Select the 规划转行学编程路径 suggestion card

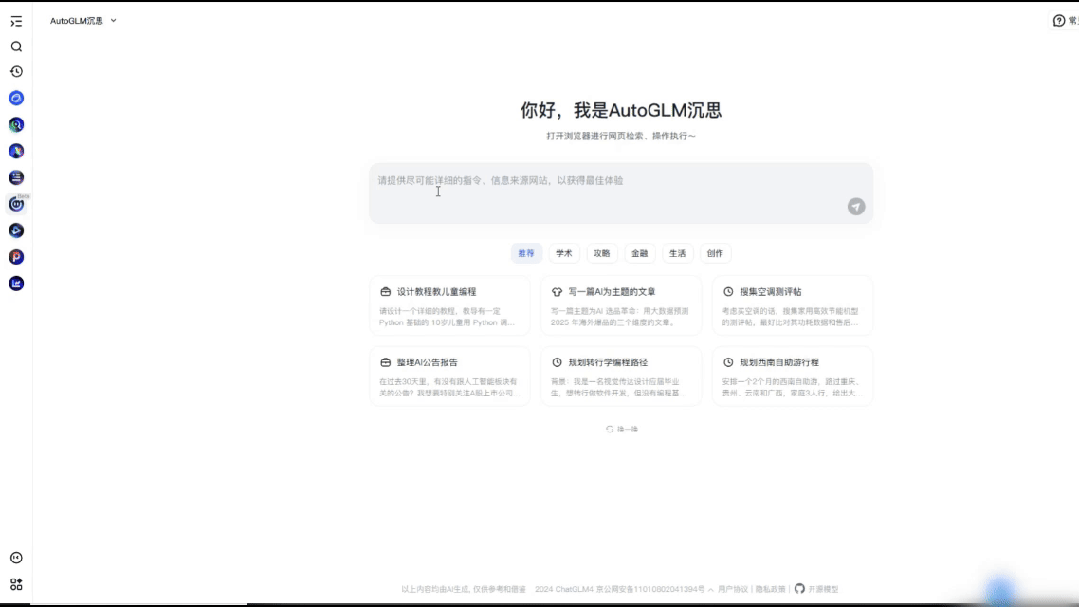click(x=621, y=376)
